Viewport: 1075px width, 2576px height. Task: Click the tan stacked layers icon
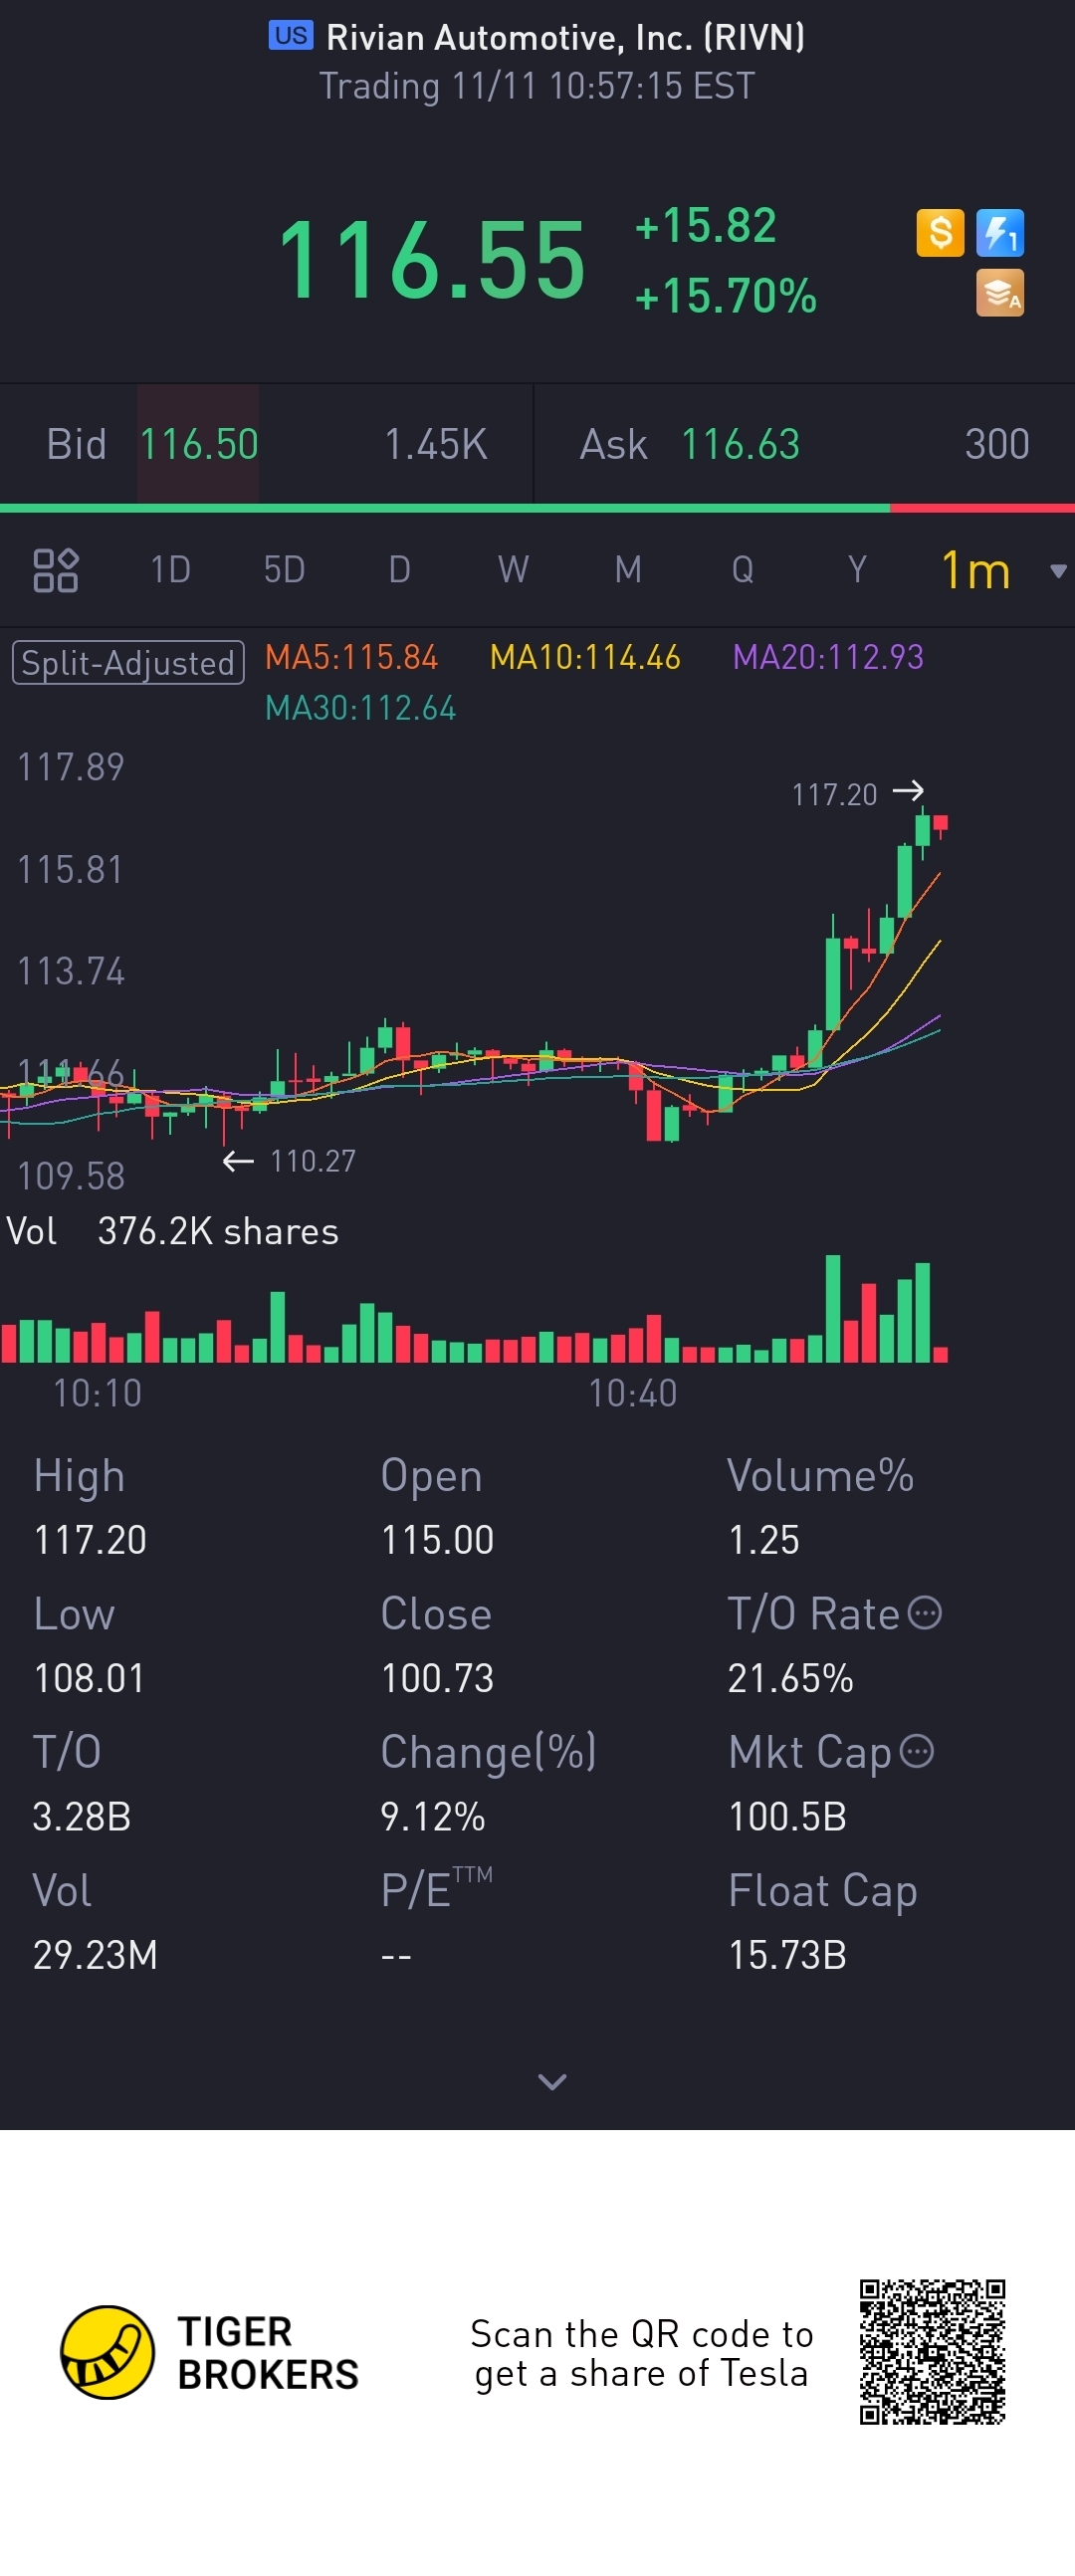(999, 293)
